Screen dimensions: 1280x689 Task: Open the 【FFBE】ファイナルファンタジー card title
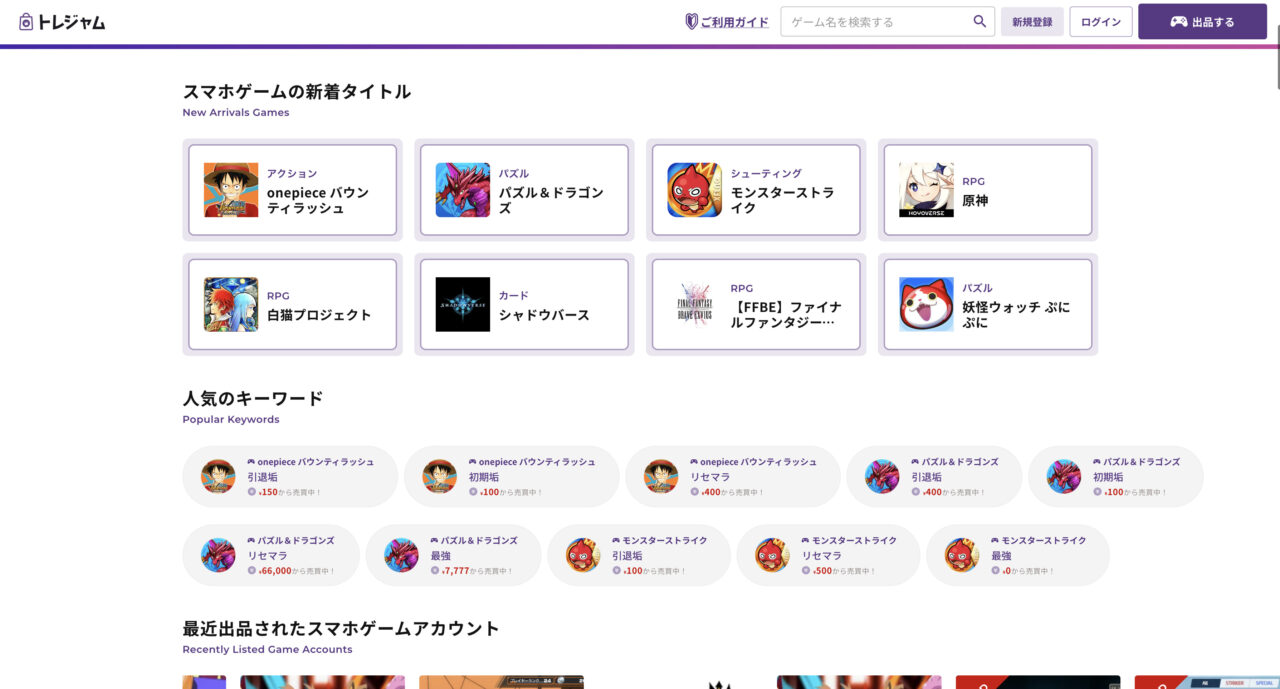(x=786, y=314)
